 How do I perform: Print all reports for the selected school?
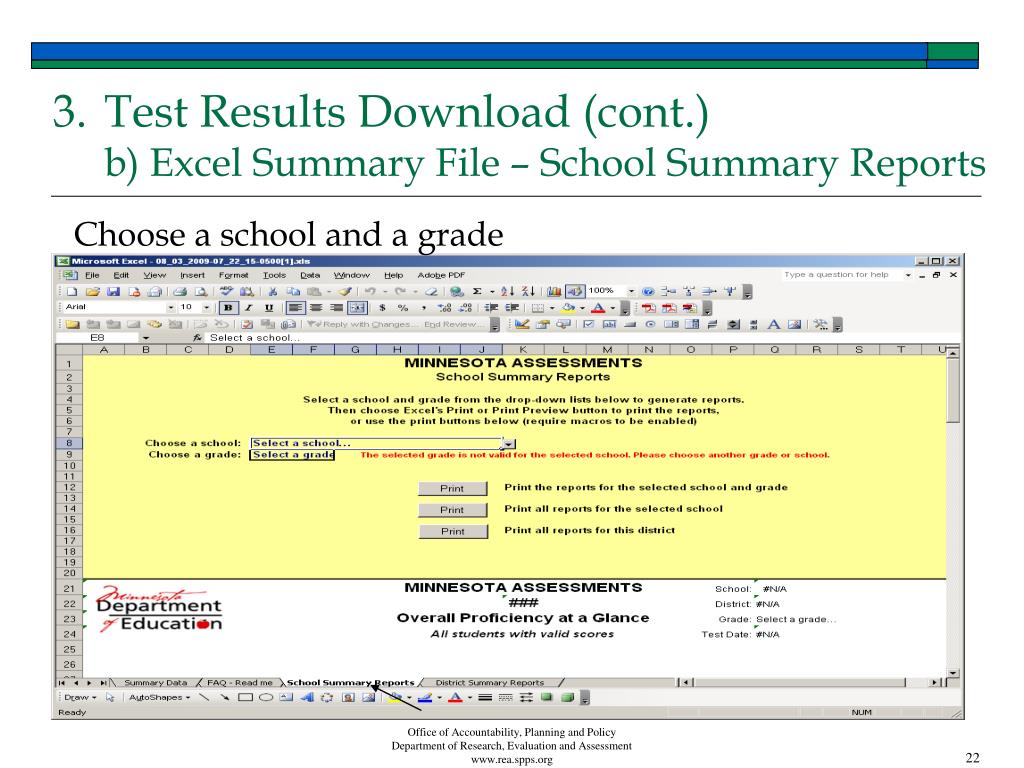(x=453, y=510)
